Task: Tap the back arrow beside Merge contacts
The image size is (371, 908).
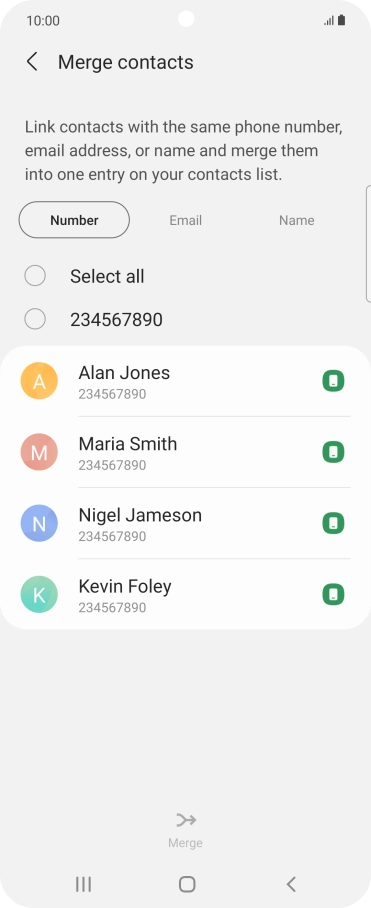Action: (32, 62)
